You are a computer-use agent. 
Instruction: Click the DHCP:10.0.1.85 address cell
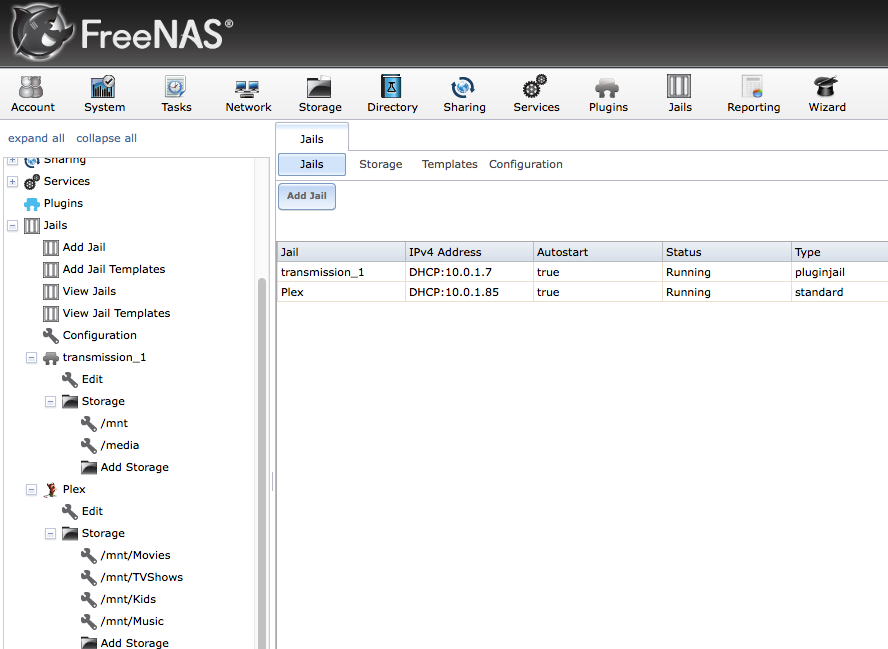469,292
